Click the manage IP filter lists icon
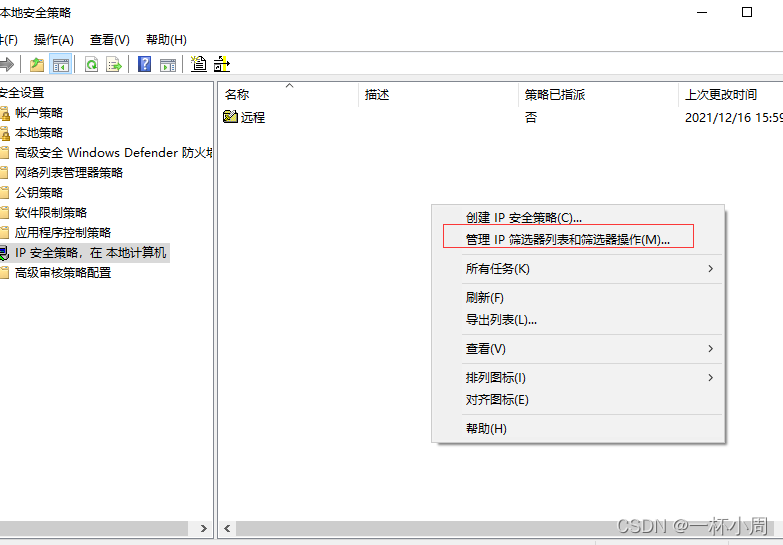 (222, 64)
